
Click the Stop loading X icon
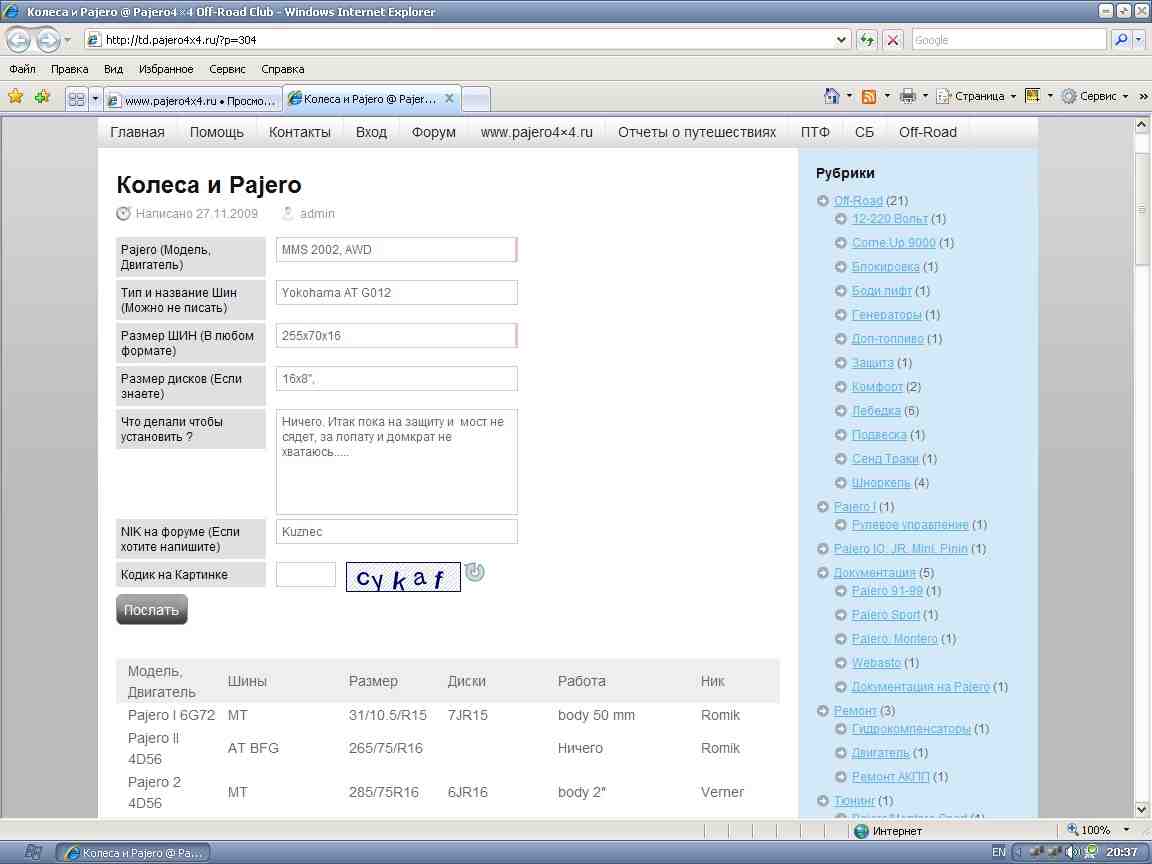click(x=893, y=40)
